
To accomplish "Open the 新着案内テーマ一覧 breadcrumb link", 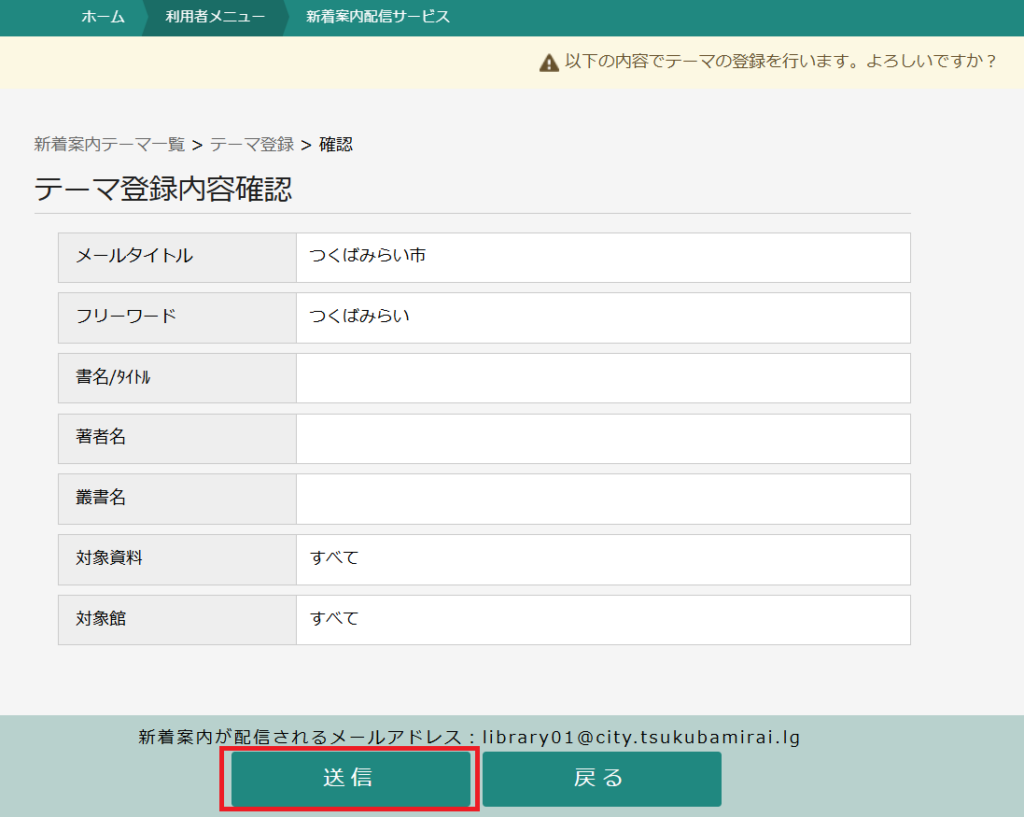I will 110,145.
